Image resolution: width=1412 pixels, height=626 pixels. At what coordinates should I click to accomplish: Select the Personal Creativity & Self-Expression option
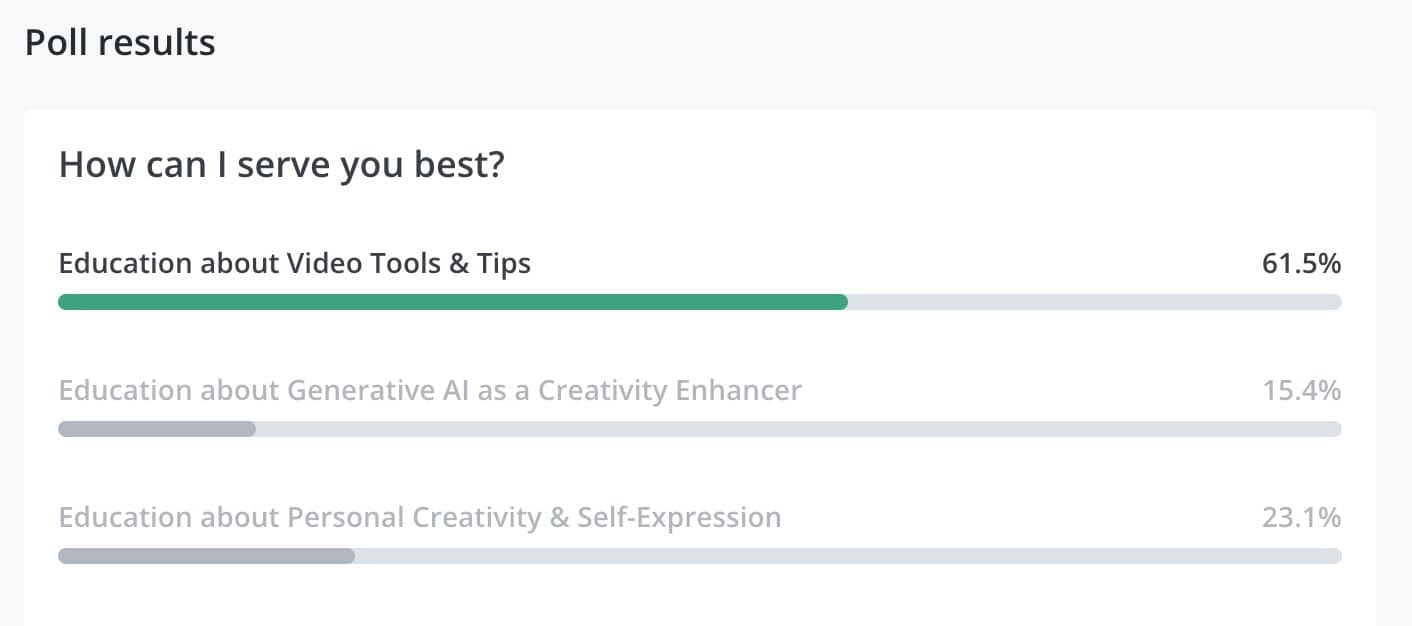[x=420, y=517]
